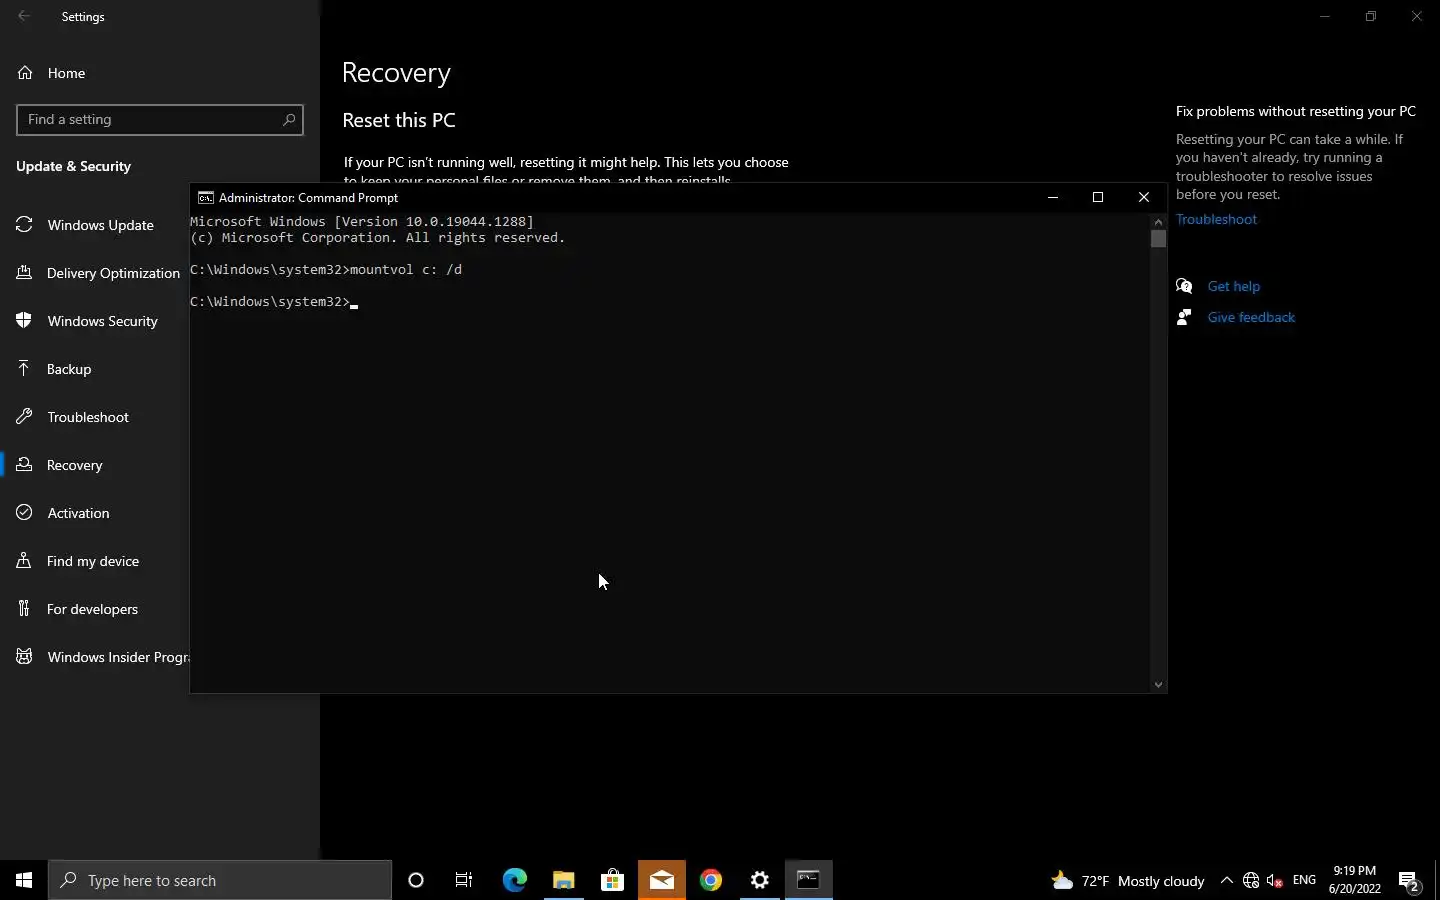The height and width of the screenshot is (900, 1440).
Task: Show hidden system tray icons
Action: click(1226, 881)
